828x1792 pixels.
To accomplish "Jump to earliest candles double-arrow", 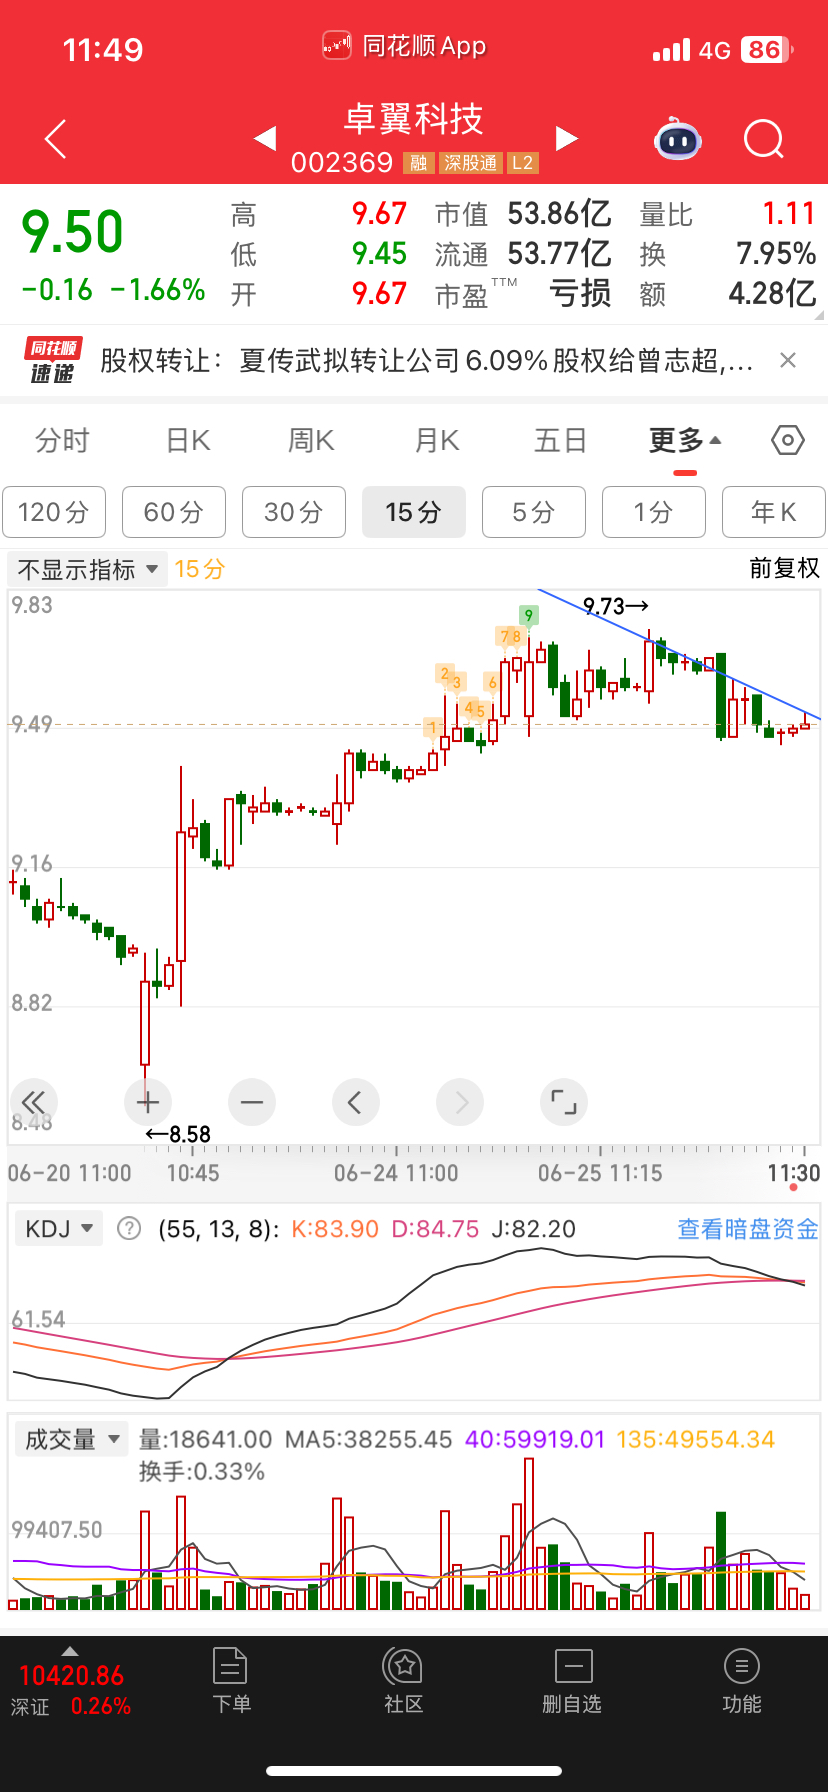I will point(34,1102).
